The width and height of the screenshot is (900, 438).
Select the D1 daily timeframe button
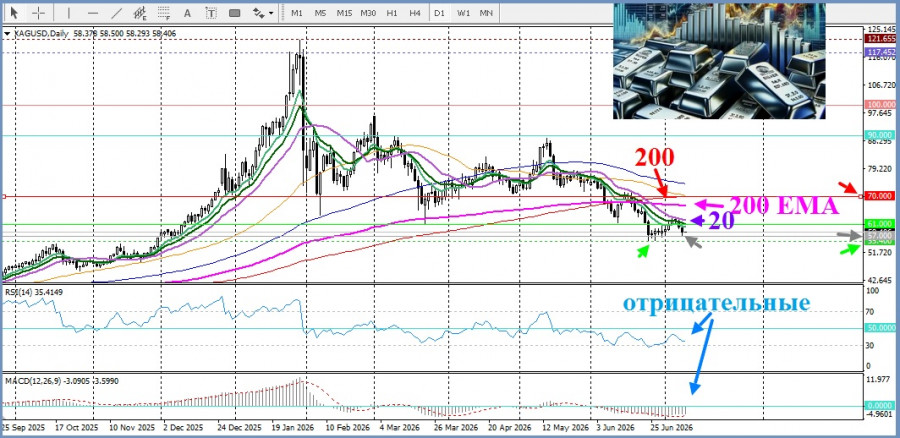(x=440, y=13)
